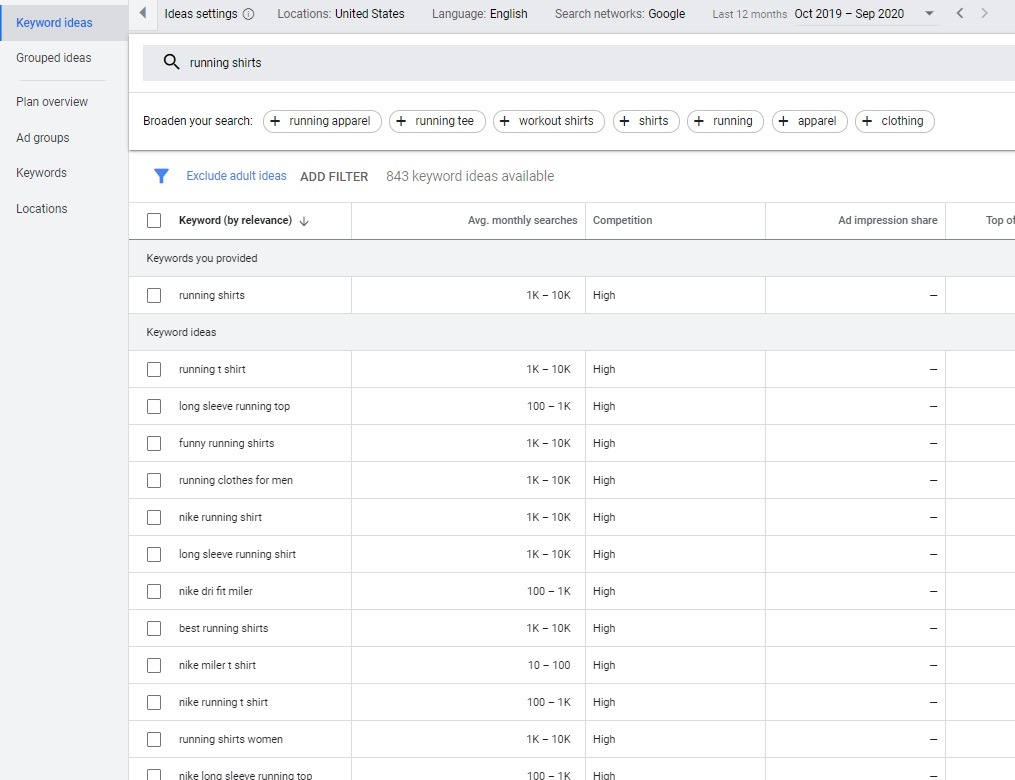
Task: Sort by Avg. monthly searches column
Action: [522, 220]
